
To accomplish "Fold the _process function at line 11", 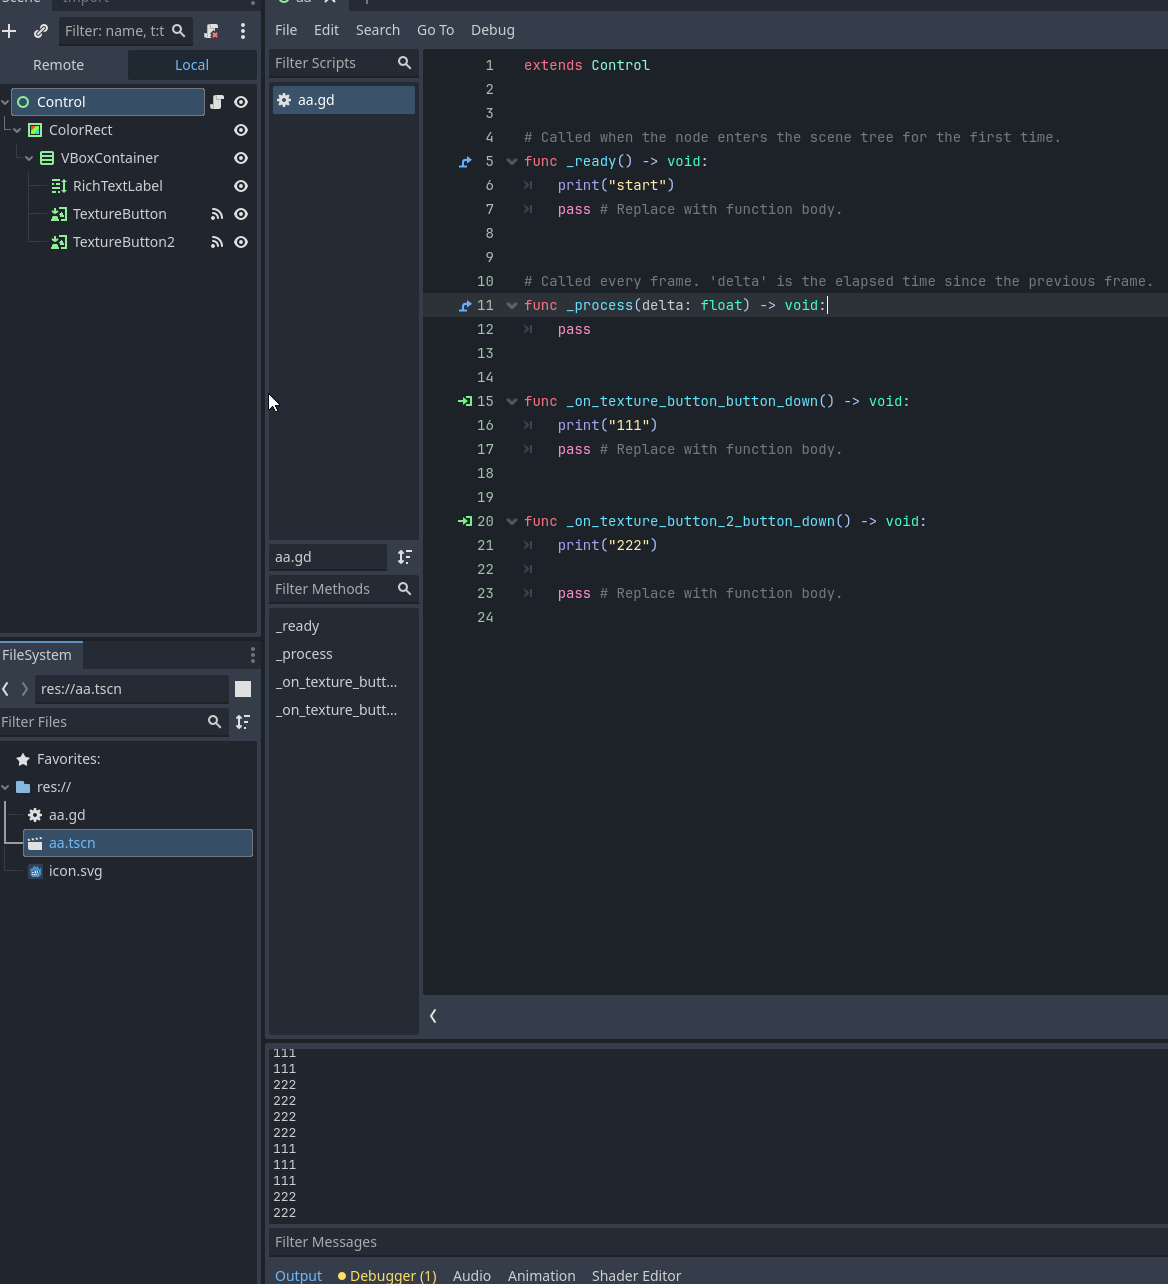I will [x=512, y=305].
